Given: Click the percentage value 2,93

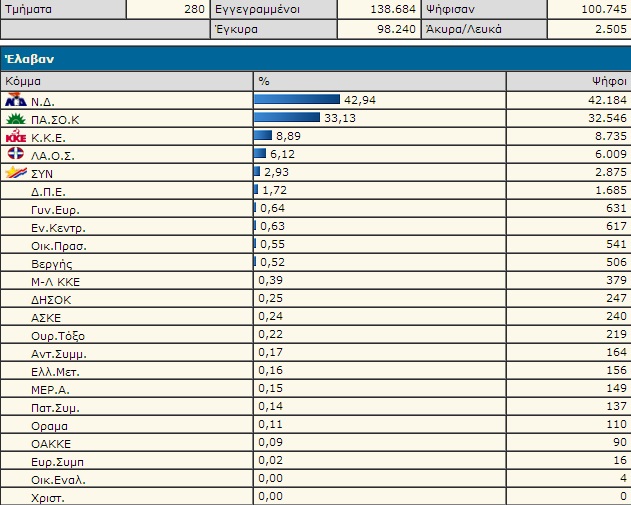Looking at the screenshot, I should 276,172.
